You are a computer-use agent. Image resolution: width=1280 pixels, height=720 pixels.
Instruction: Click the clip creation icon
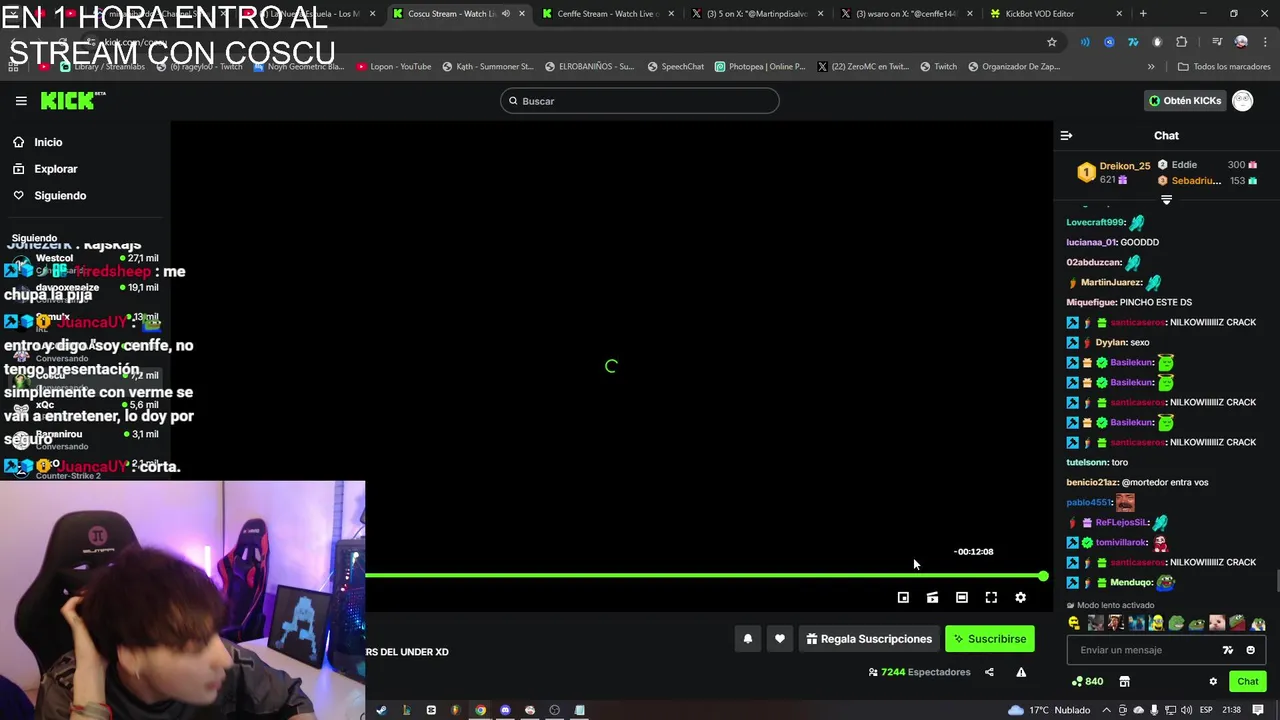(x=932, y=598)
